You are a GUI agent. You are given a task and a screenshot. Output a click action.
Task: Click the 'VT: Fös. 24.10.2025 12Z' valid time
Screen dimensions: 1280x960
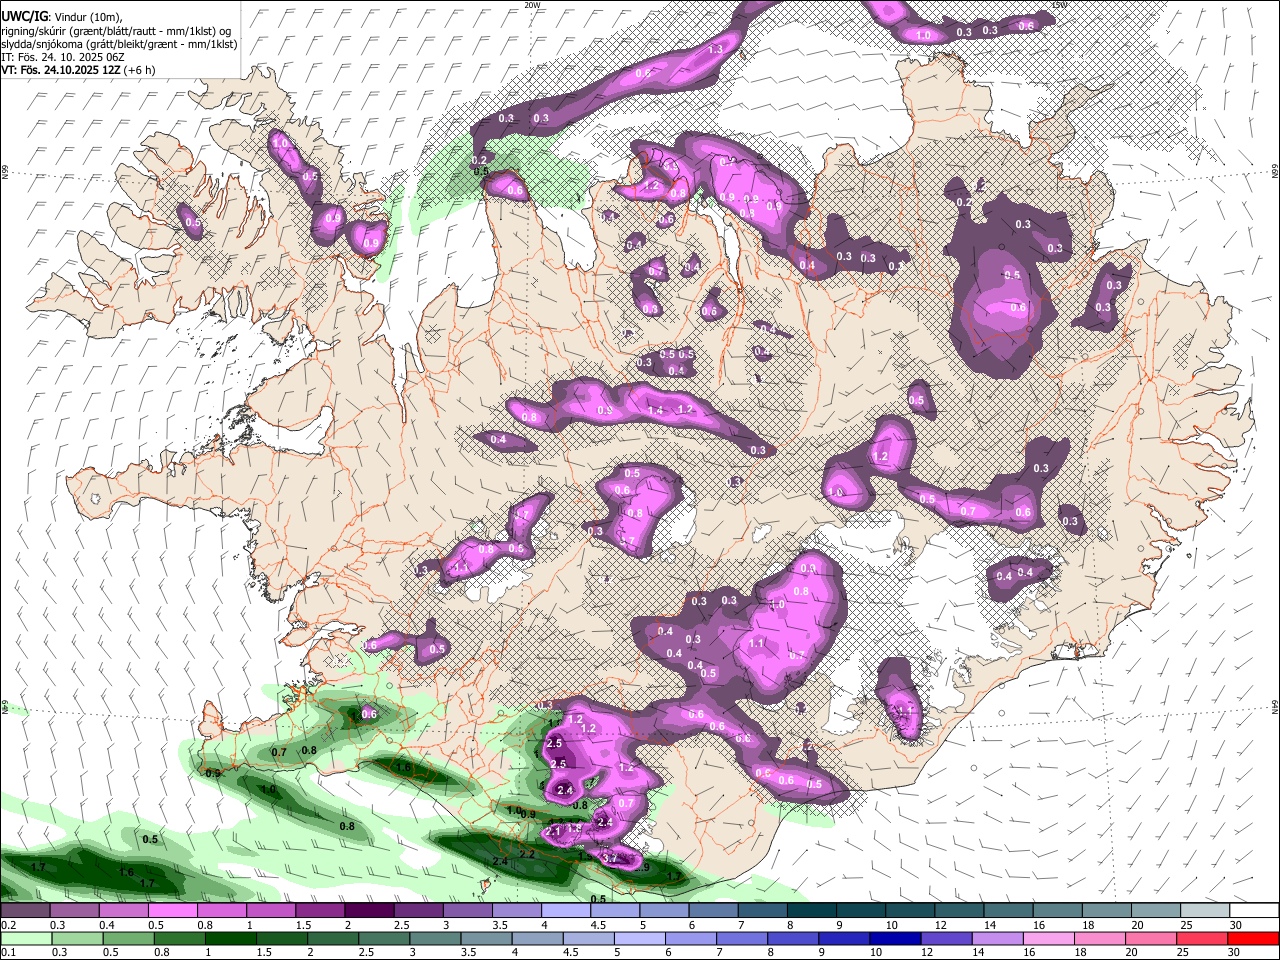[62, 70]
